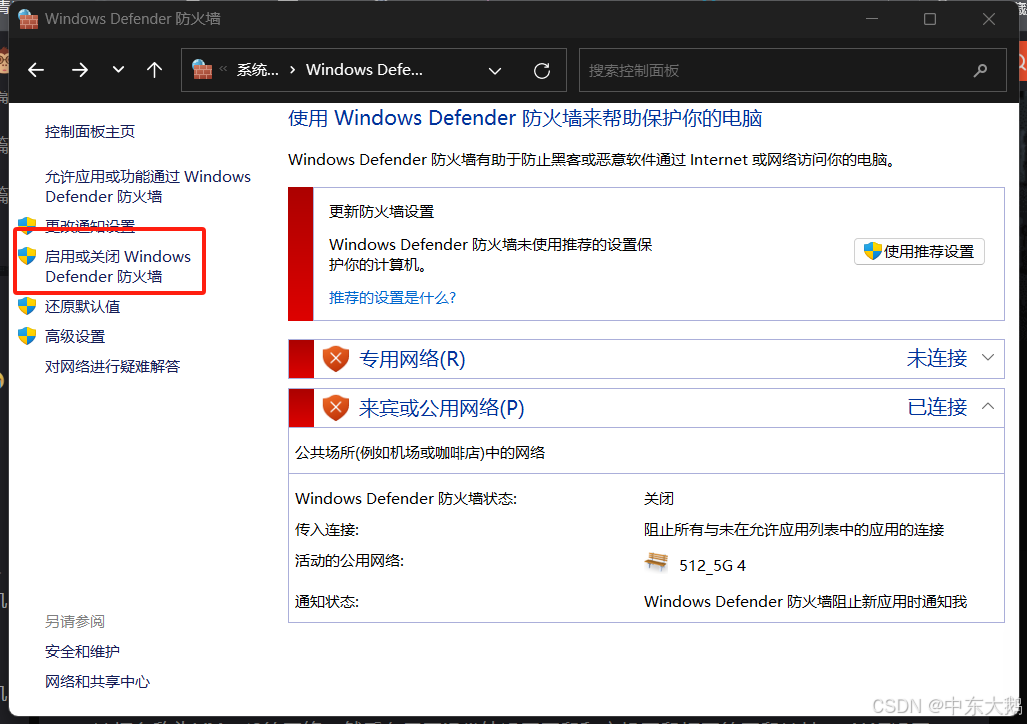Click shield icon beside 启用或关闭 link

[27, 256]
